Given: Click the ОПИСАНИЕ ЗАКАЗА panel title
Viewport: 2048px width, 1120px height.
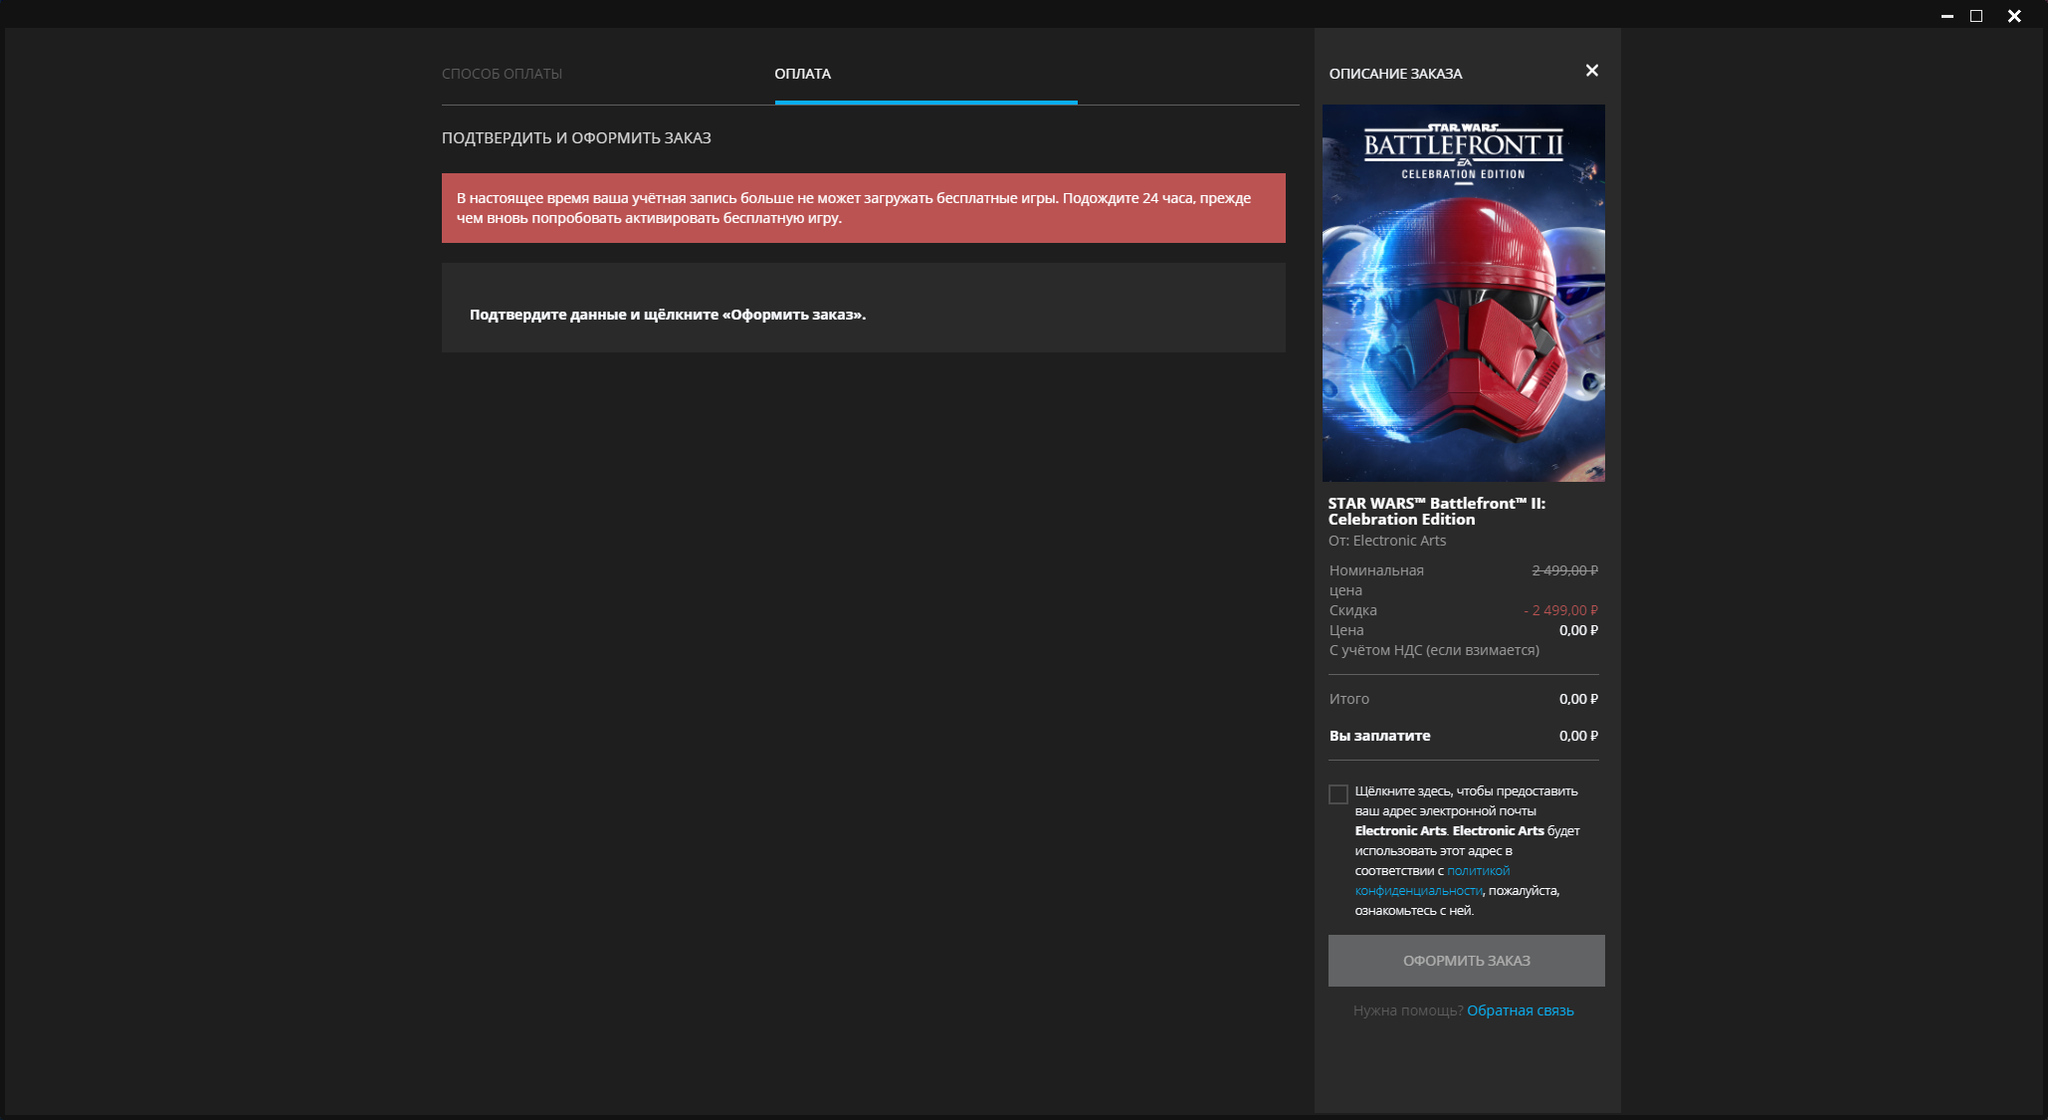Looking at the screenshot, I should pos(1395,74).
